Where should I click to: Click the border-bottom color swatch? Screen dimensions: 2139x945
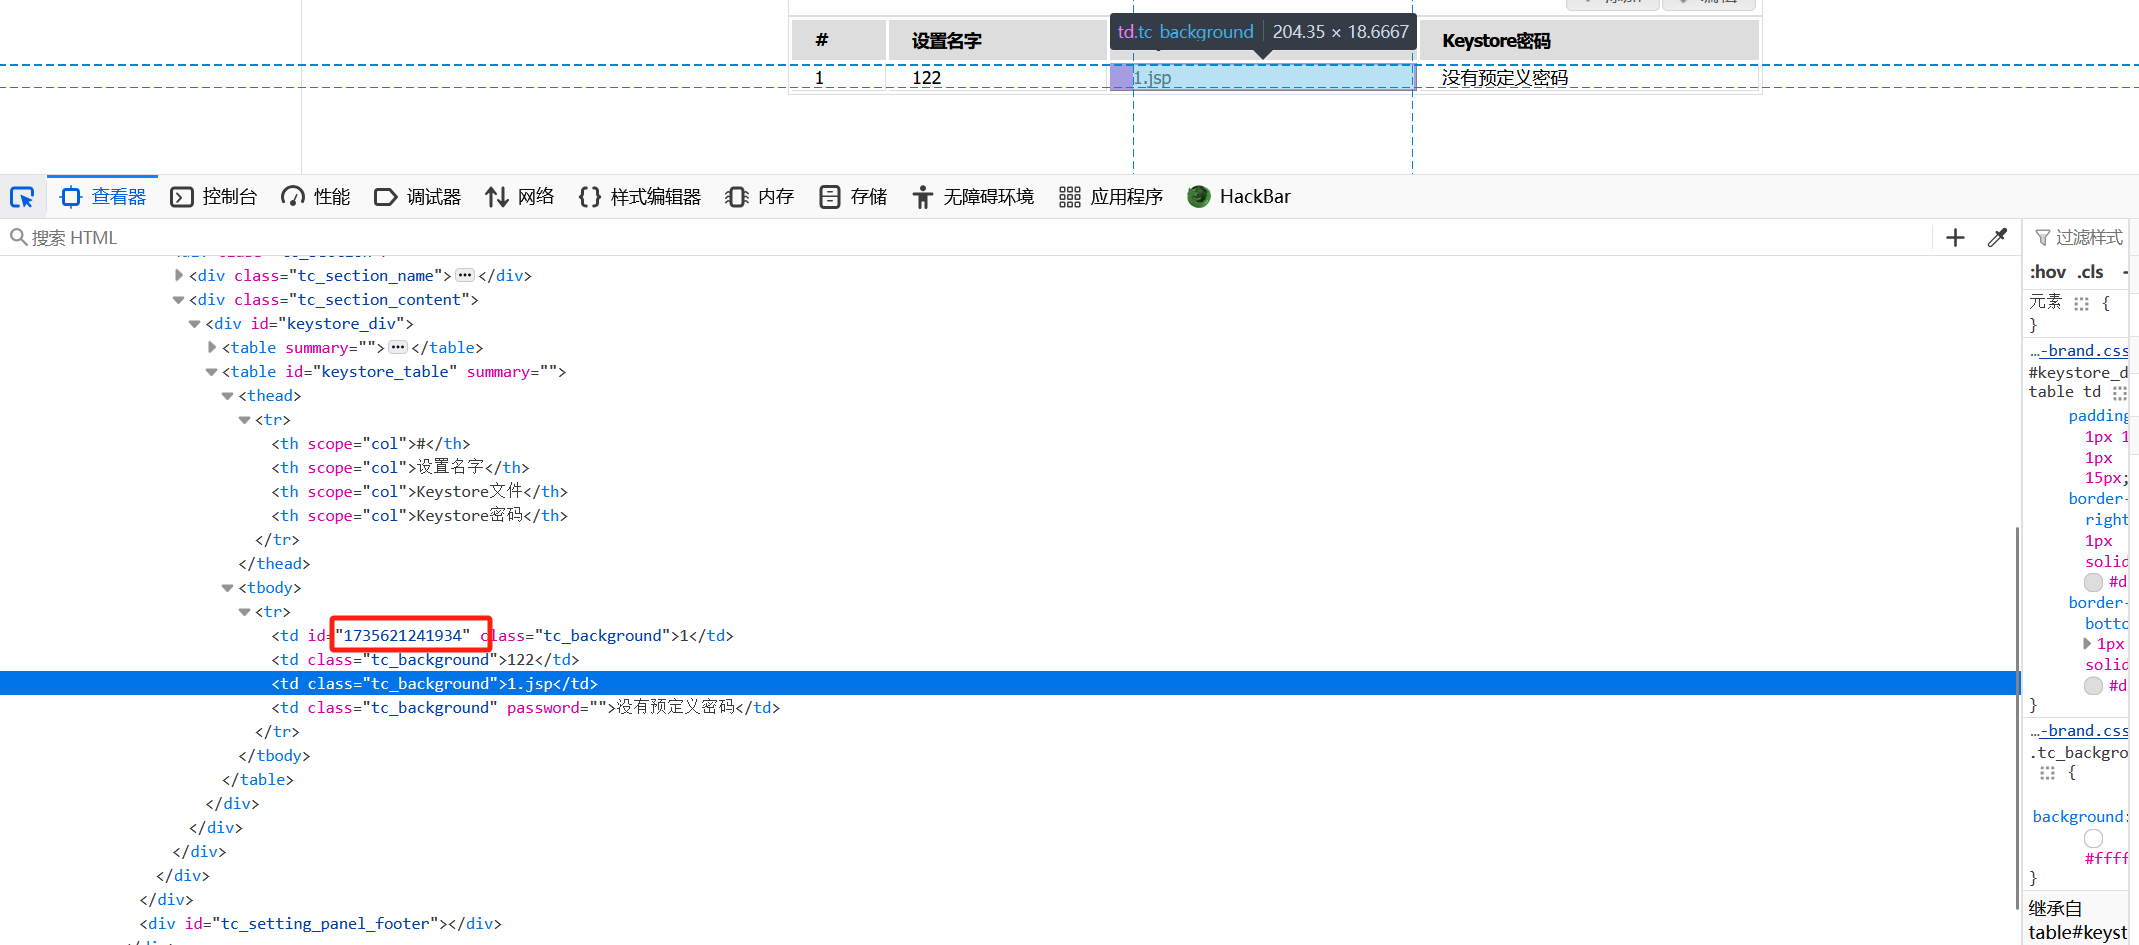pyautogui.click(x=2093, y=685)
